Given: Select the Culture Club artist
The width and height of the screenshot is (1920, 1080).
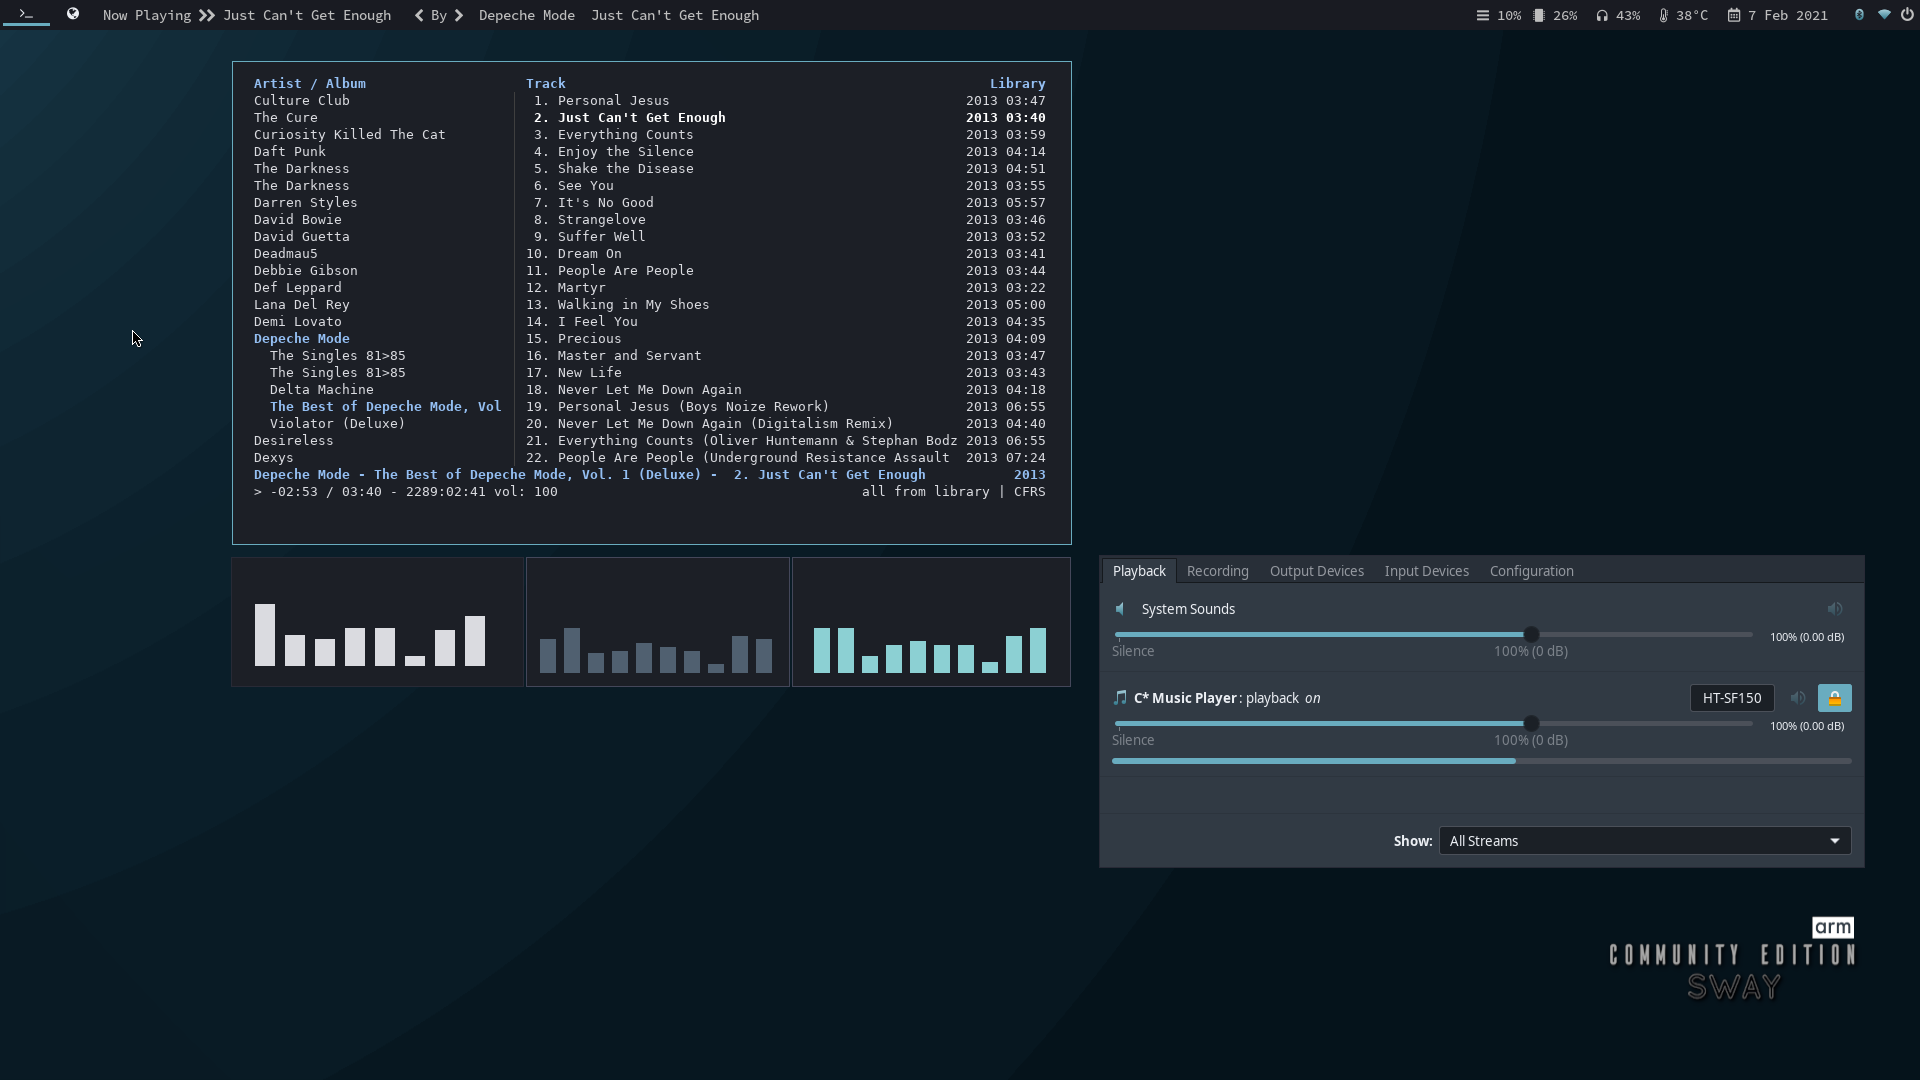Looking at the screenshot, I should click(302, 101).
